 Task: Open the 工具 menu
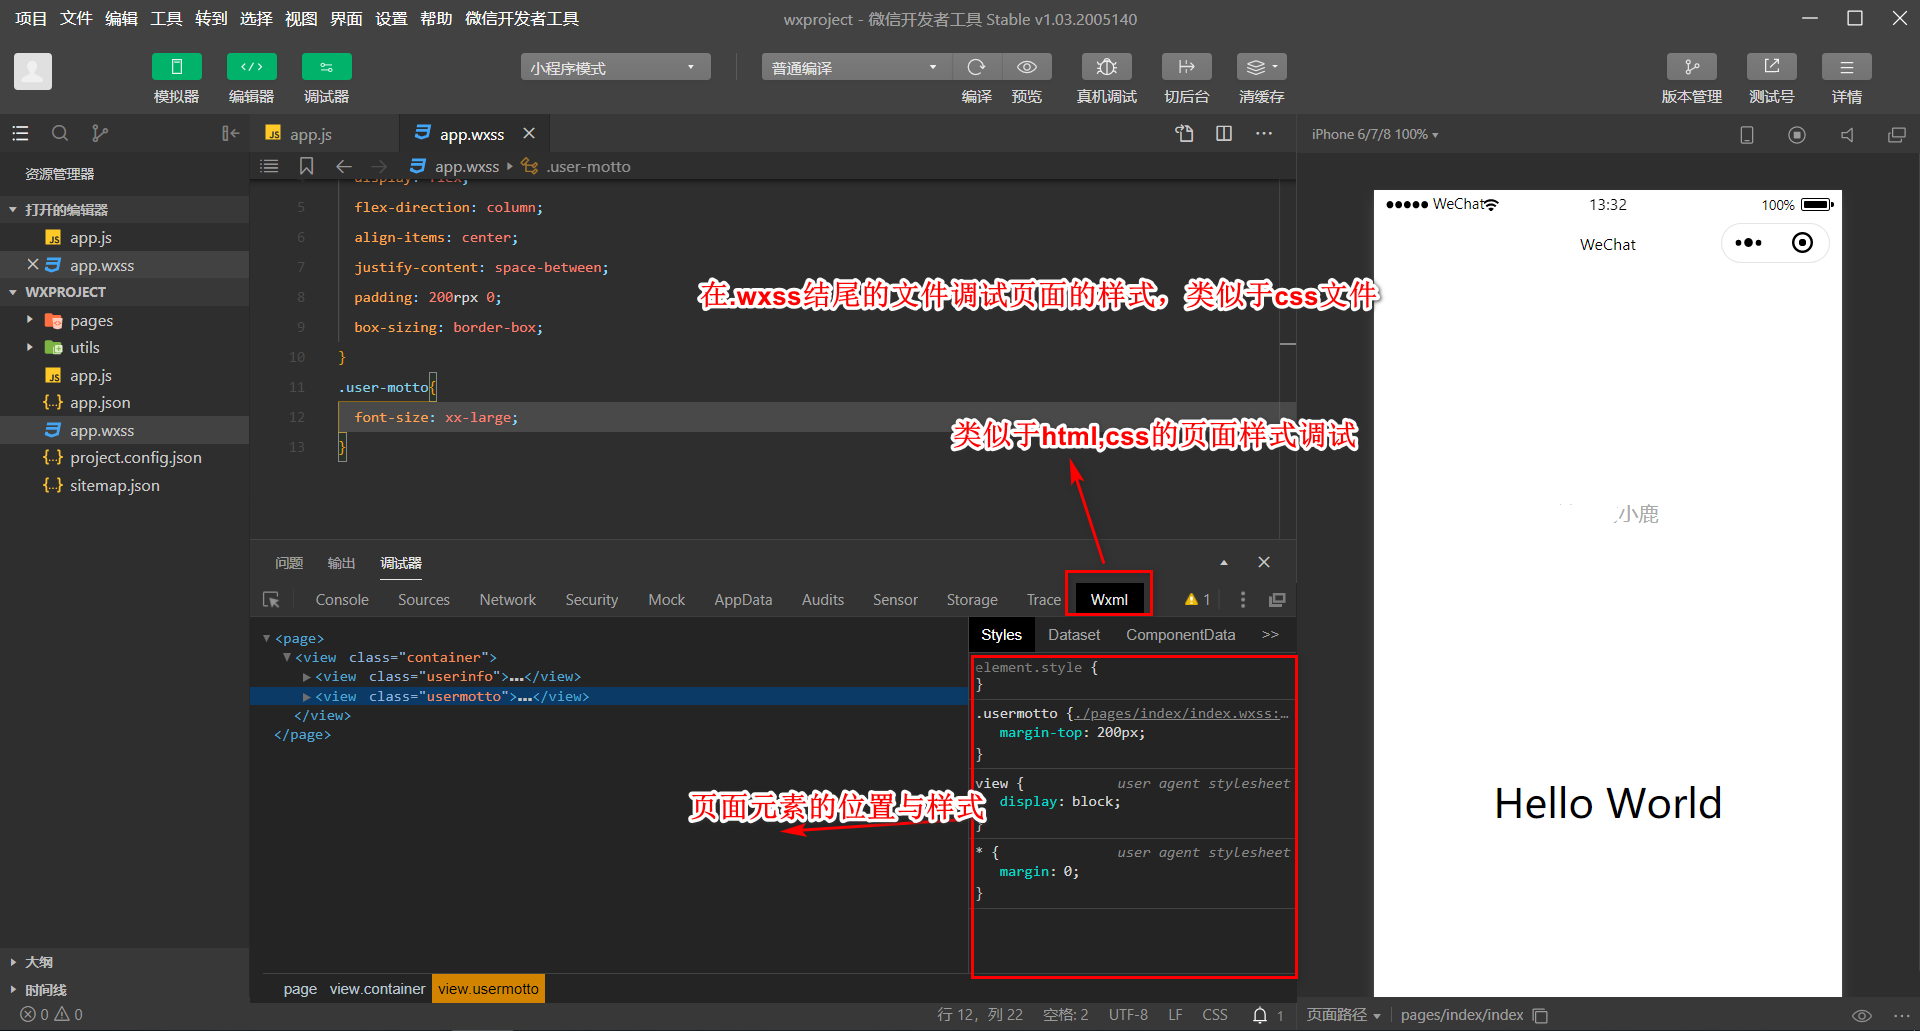pyautogui.click(x=166, y=18)
